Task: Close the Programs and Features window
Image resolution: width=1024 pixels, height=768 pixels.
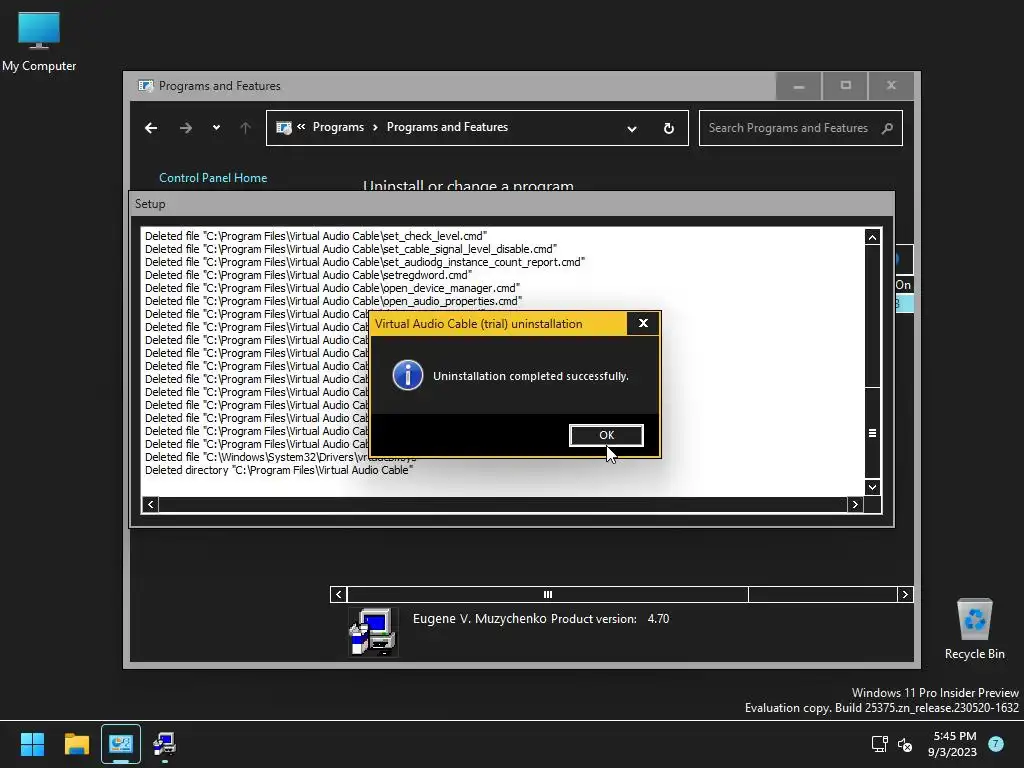Action: tap(891, 86)
